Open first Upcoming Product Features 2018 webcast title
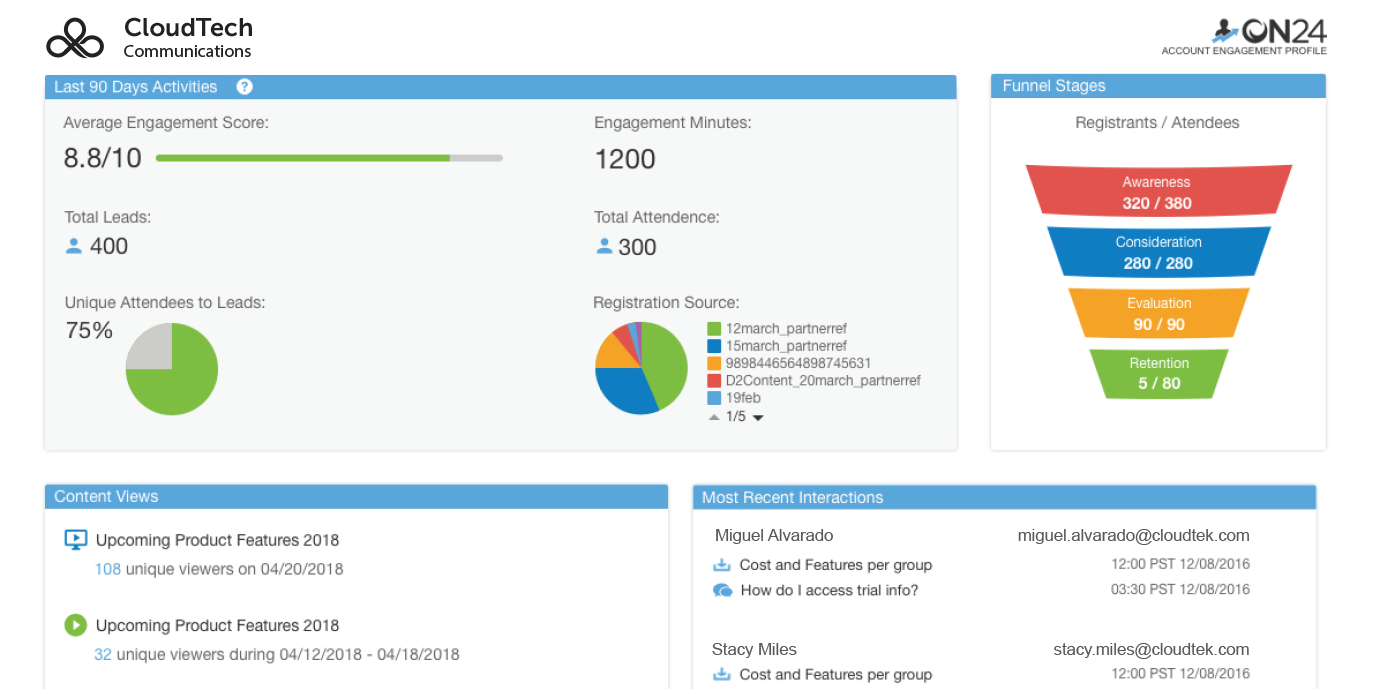Screen dimensions: 1378x689 217,540
